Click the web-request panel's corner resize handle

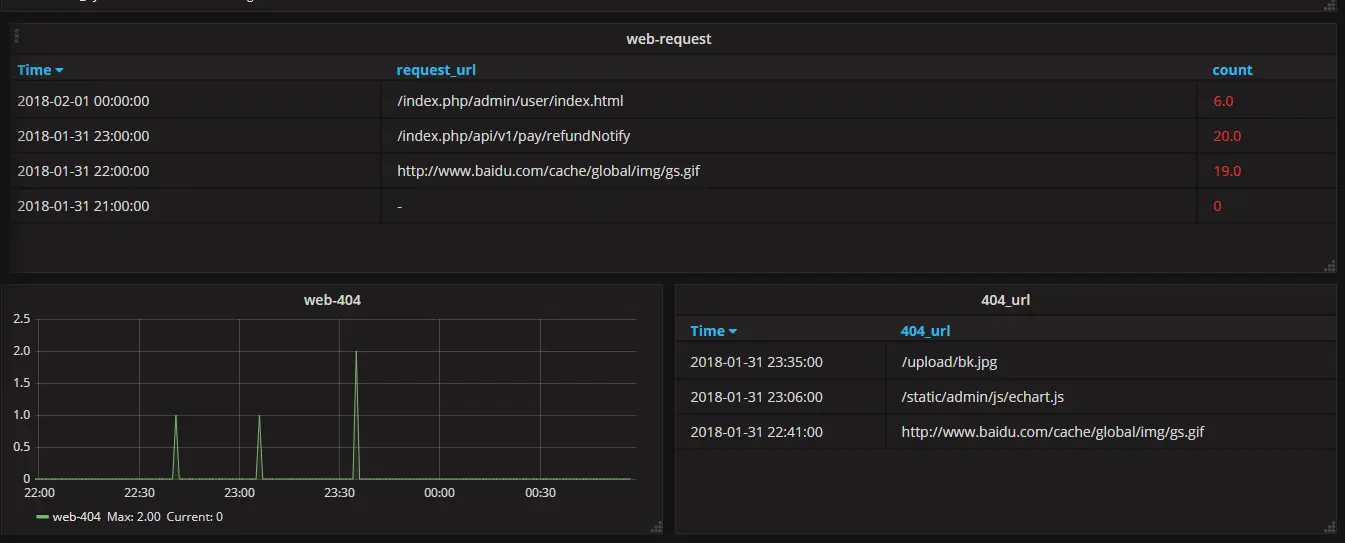tap(1329, 266)
